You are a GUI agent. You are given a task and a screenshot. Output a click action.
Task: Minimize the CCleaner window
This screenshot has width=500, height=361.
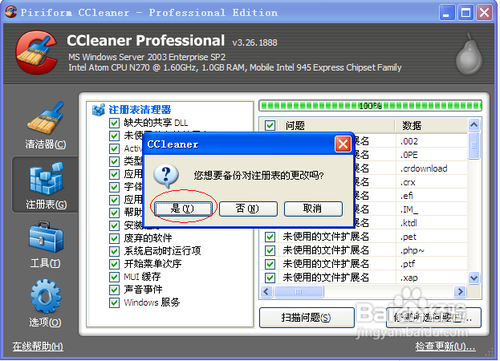click(447, 13)
